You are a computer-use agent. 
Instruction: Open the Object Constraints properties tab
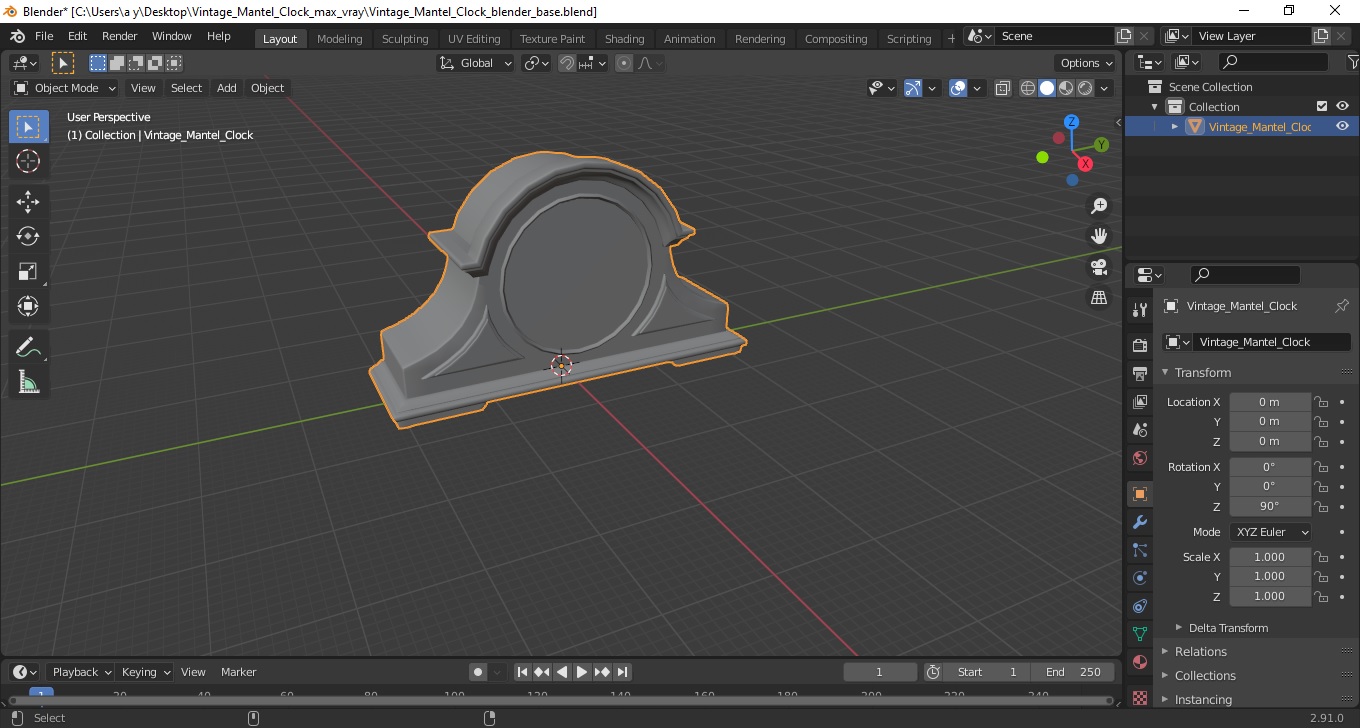tap(1139, 606)
